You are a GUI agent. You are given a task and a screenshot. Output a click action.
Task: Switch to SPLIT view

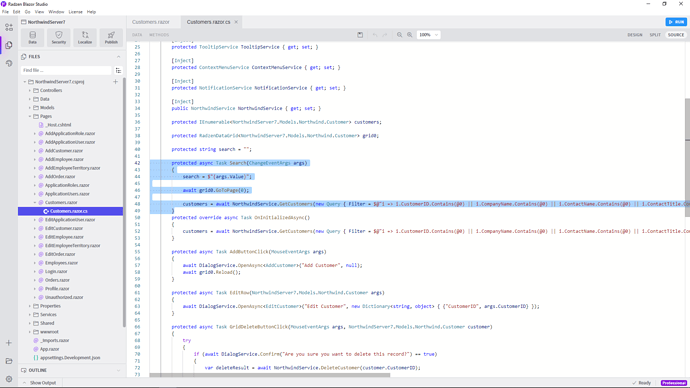click(x=655, y=35)
